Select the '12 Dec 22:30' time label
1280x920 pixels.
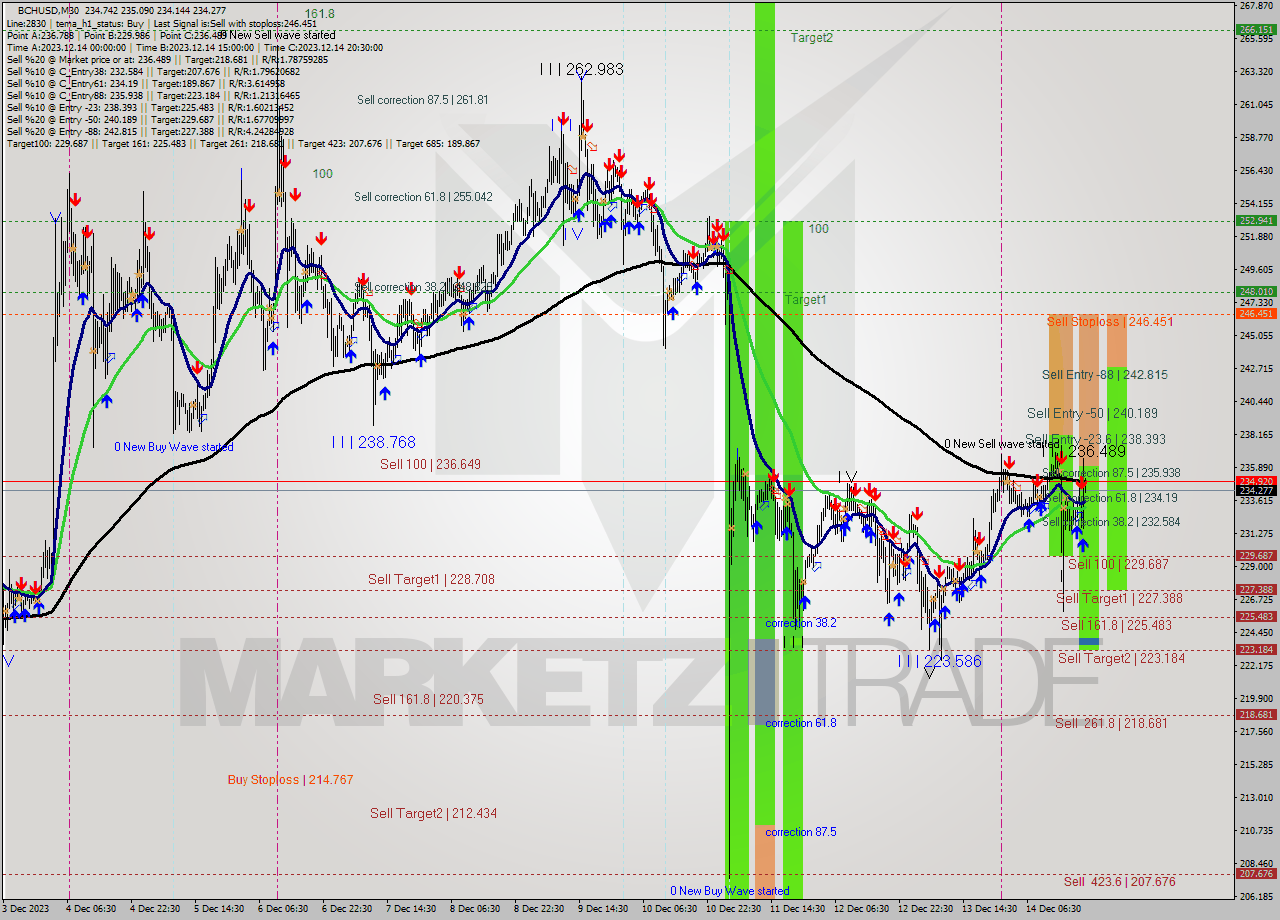924,909
